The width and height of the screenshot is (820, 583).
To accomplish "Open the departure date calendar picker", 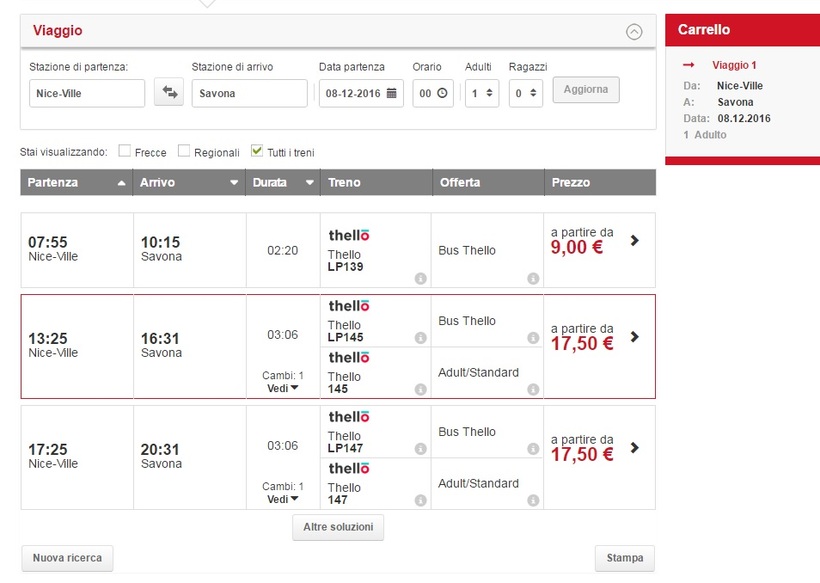I will point(391,93).
